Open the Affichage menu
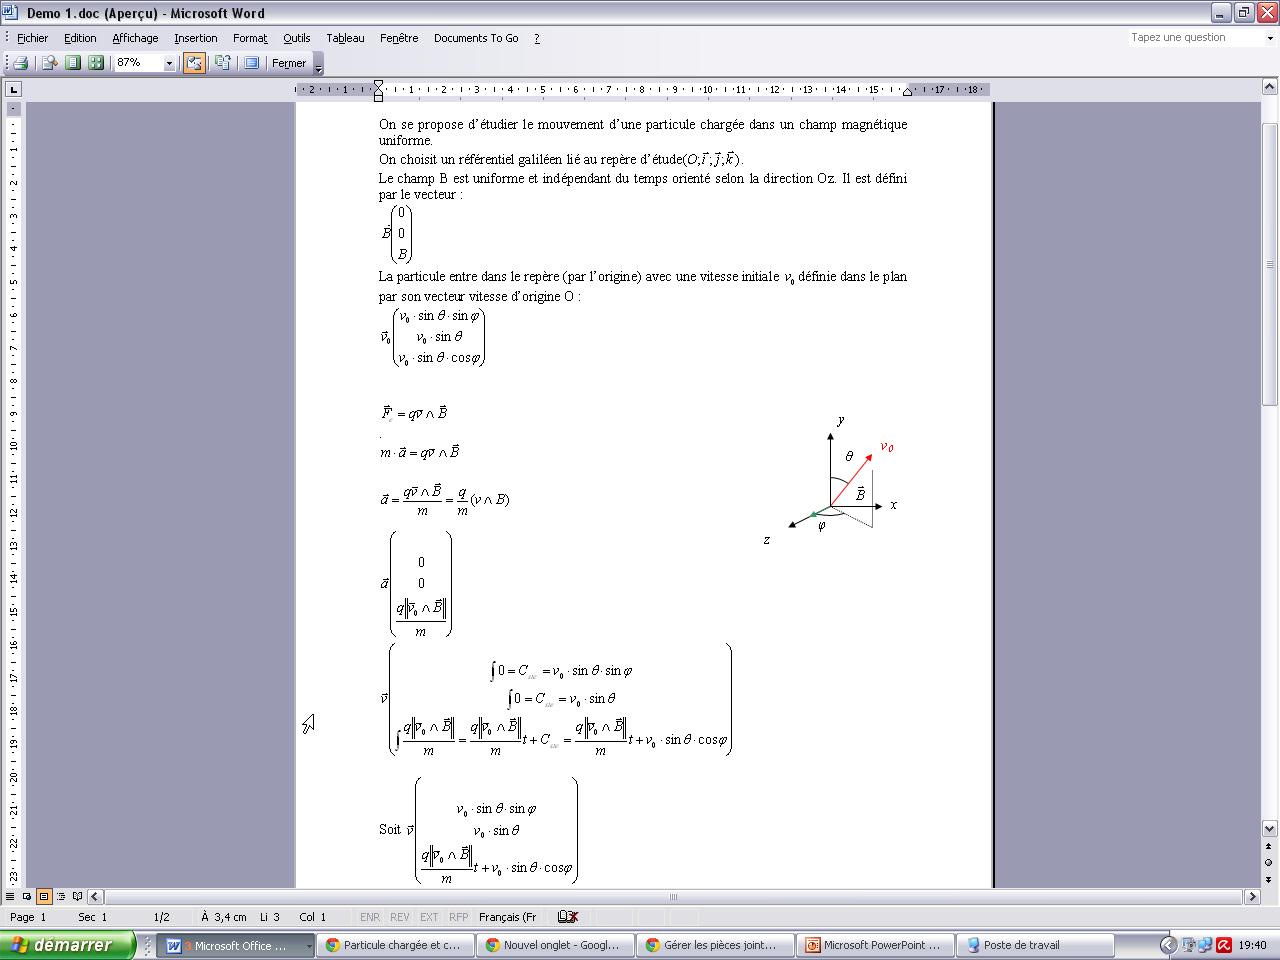The width and height of the screenshot is (1280, 960). click(x=135, y=38)
